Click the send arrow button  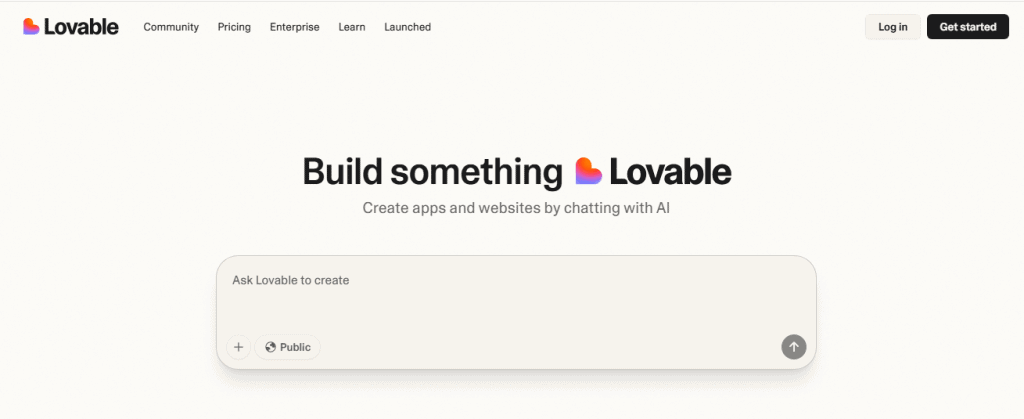point(793,347)
